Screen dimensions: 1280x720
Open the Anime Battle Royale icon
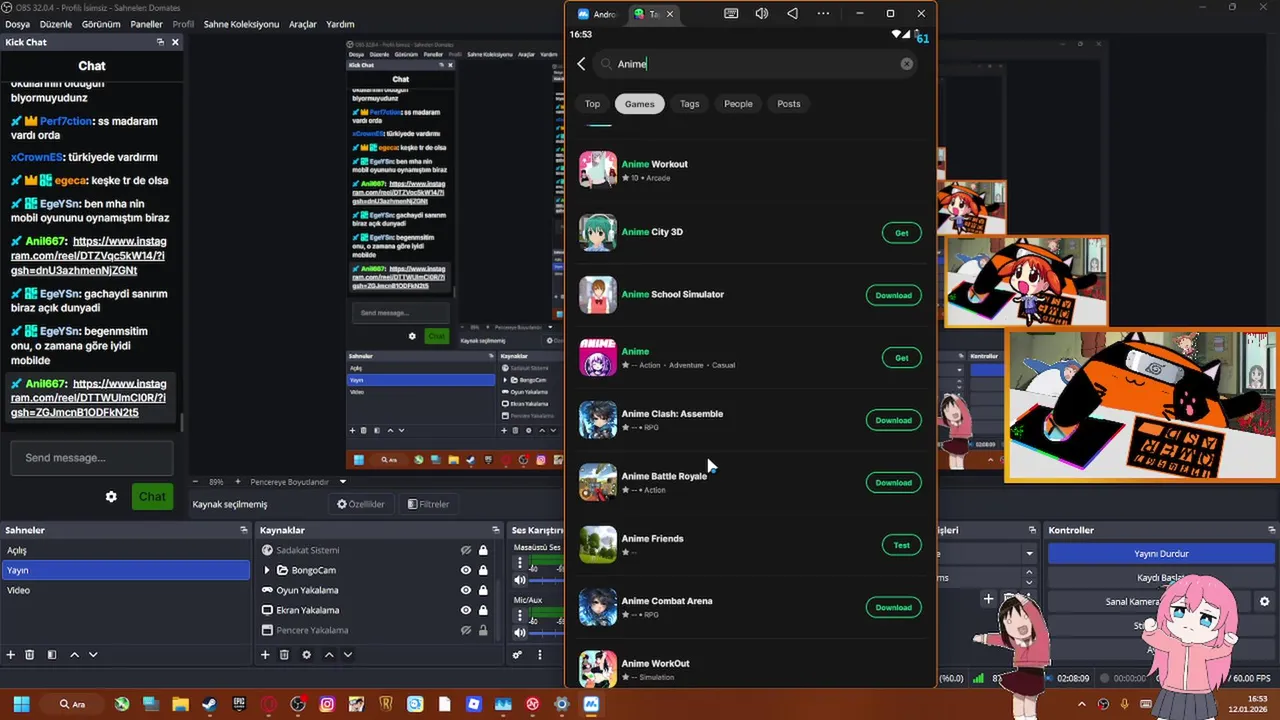tap(598, 482)
